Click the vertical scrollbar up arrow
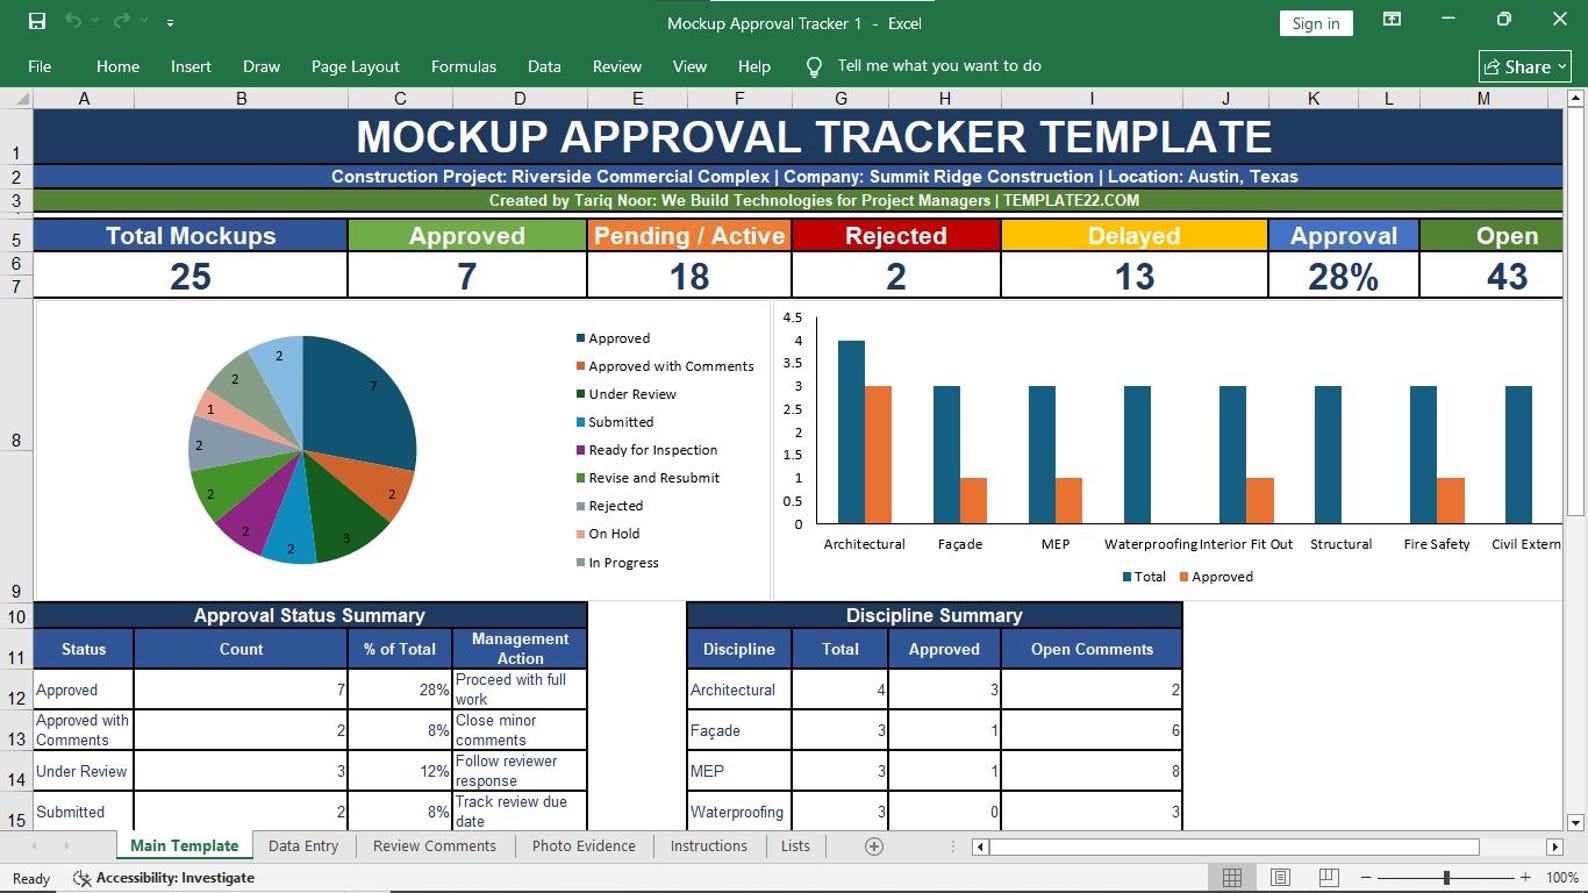 1576,98
